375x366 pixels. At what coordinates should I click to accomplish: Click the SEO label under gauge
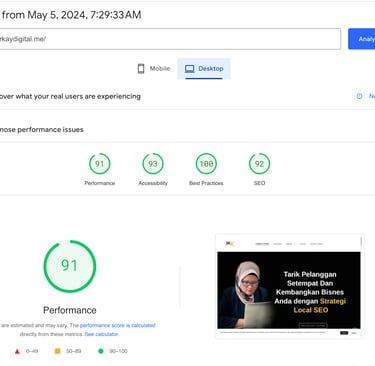(x=259, y=183)
